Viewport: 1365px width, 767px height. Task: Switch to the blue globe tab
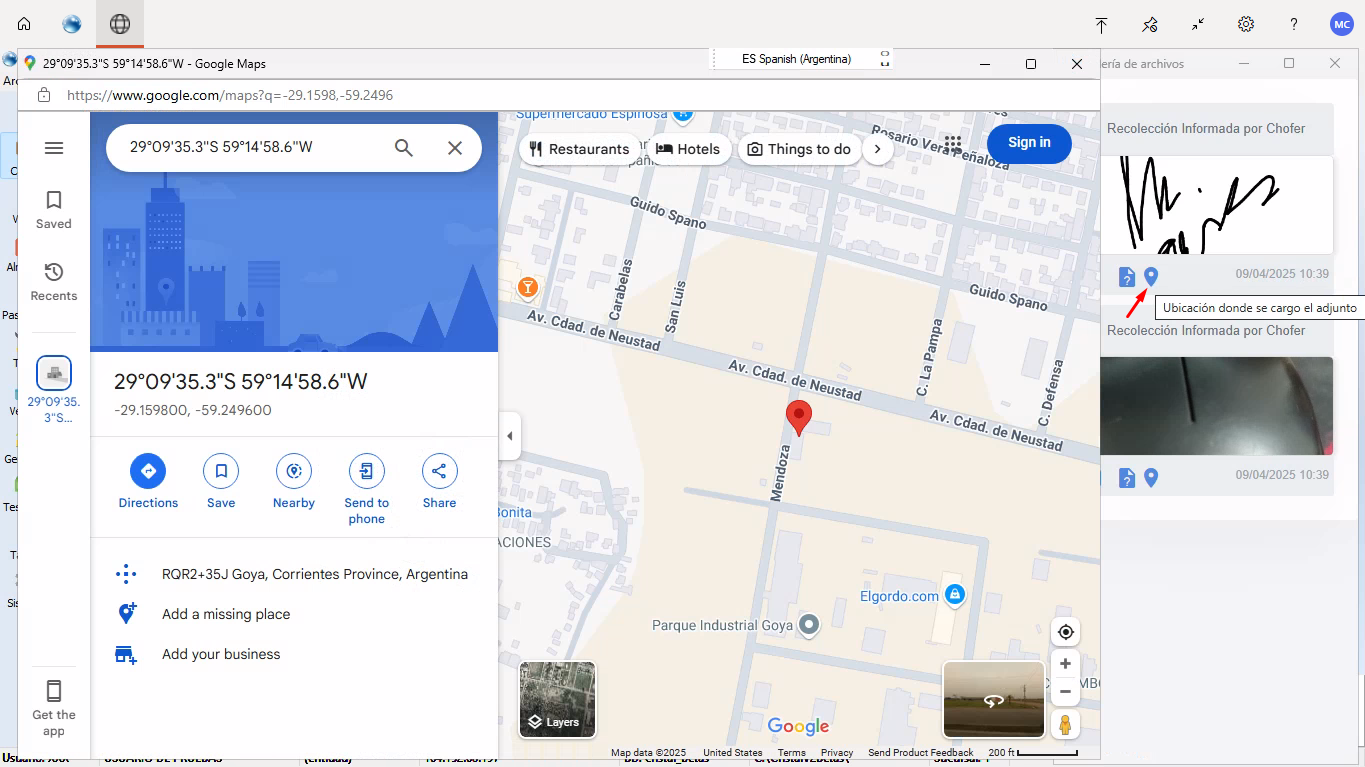pyautogui.click(x=72, y=24)
